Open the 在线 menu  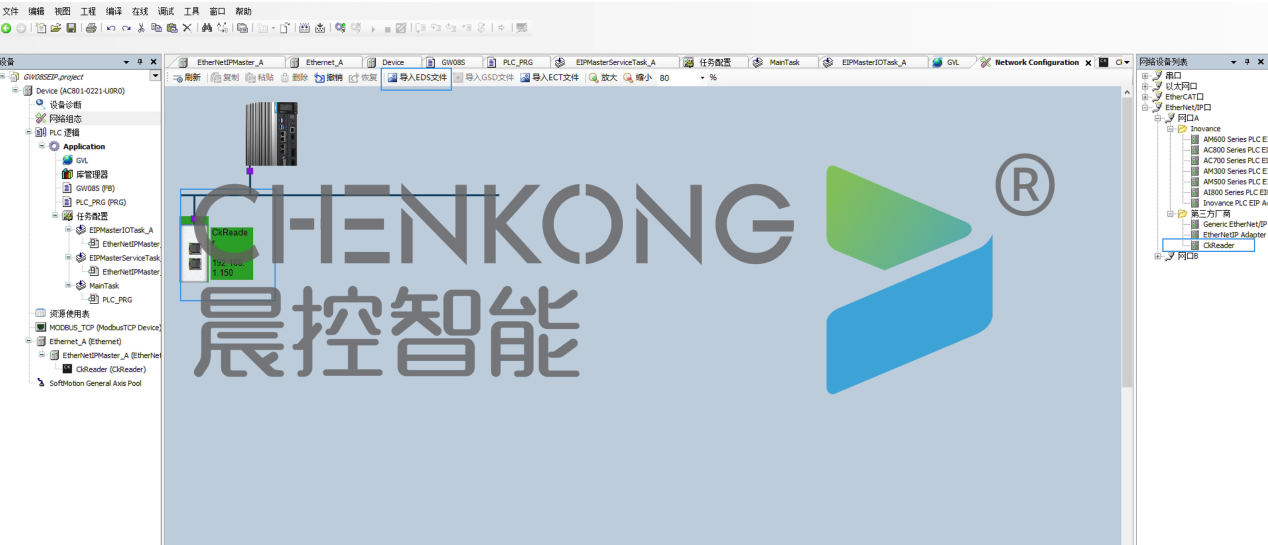140,11
